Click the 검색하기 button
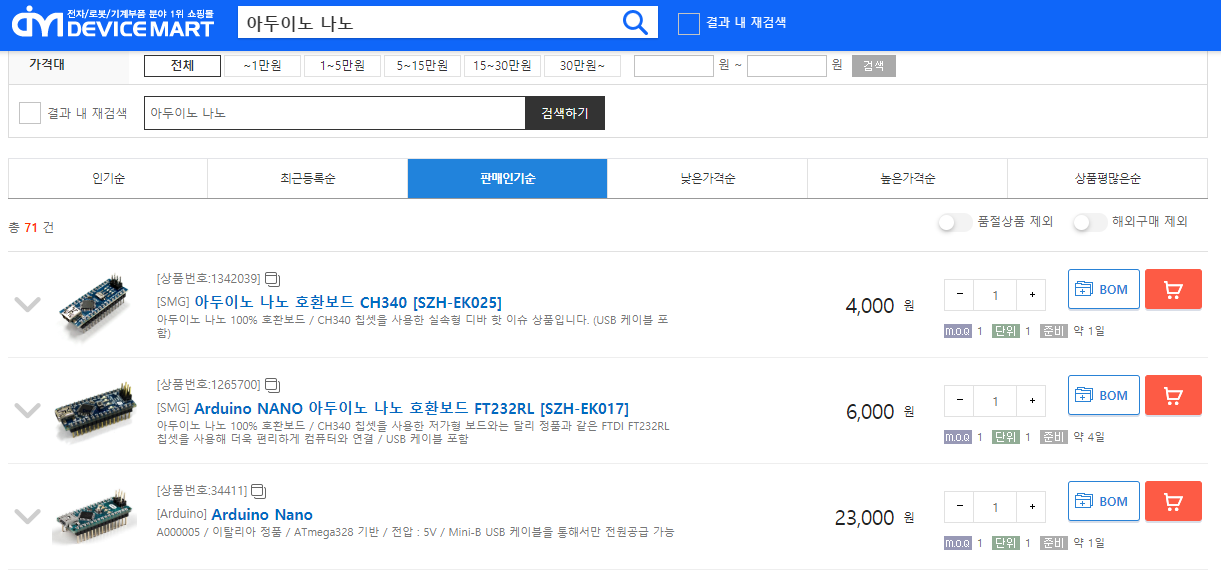The image size is (1221, 572). point(565,113)
